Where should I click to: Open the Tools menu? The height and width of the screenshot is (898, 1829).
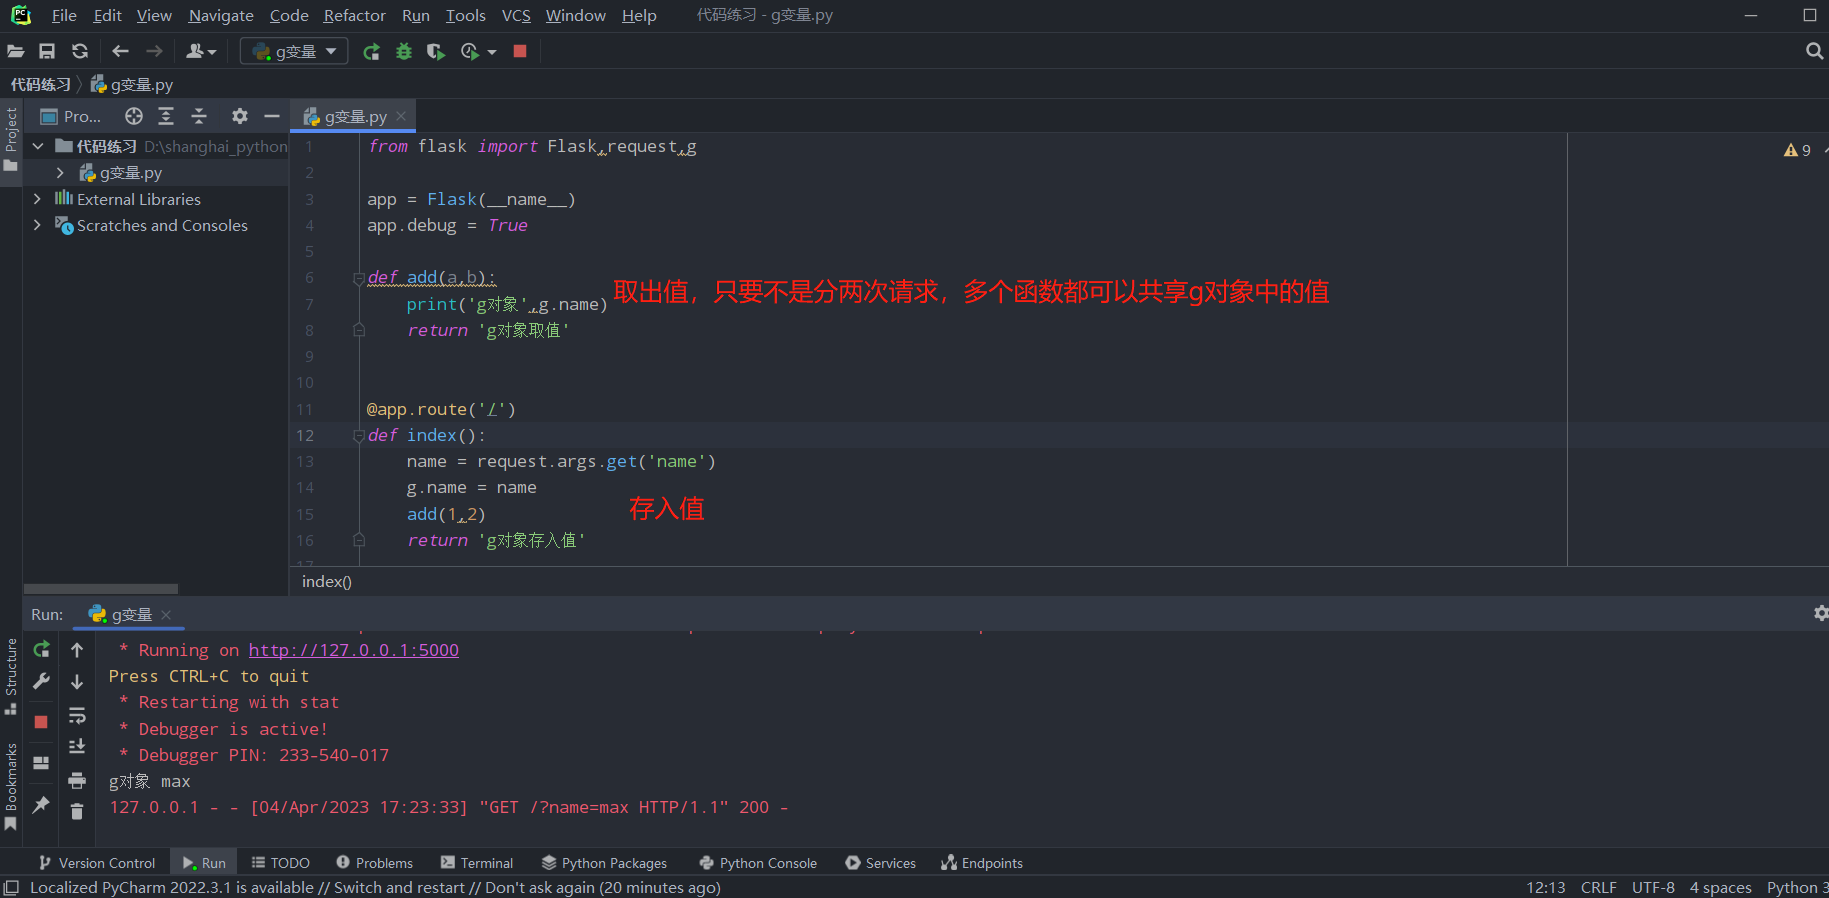click(x=465, y=15)
